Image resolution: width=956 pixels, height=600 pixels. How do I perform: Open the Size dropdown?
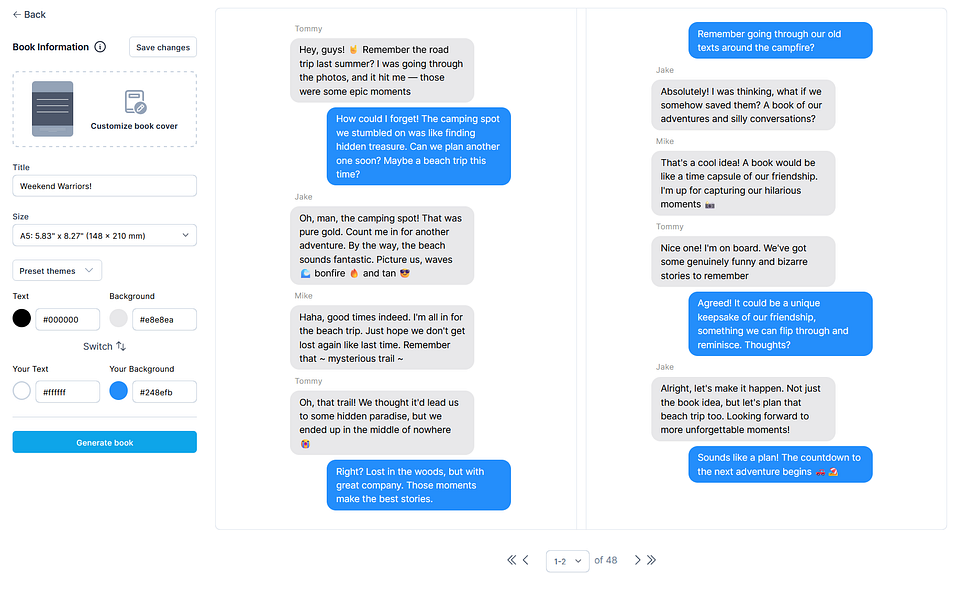(104, 235)
